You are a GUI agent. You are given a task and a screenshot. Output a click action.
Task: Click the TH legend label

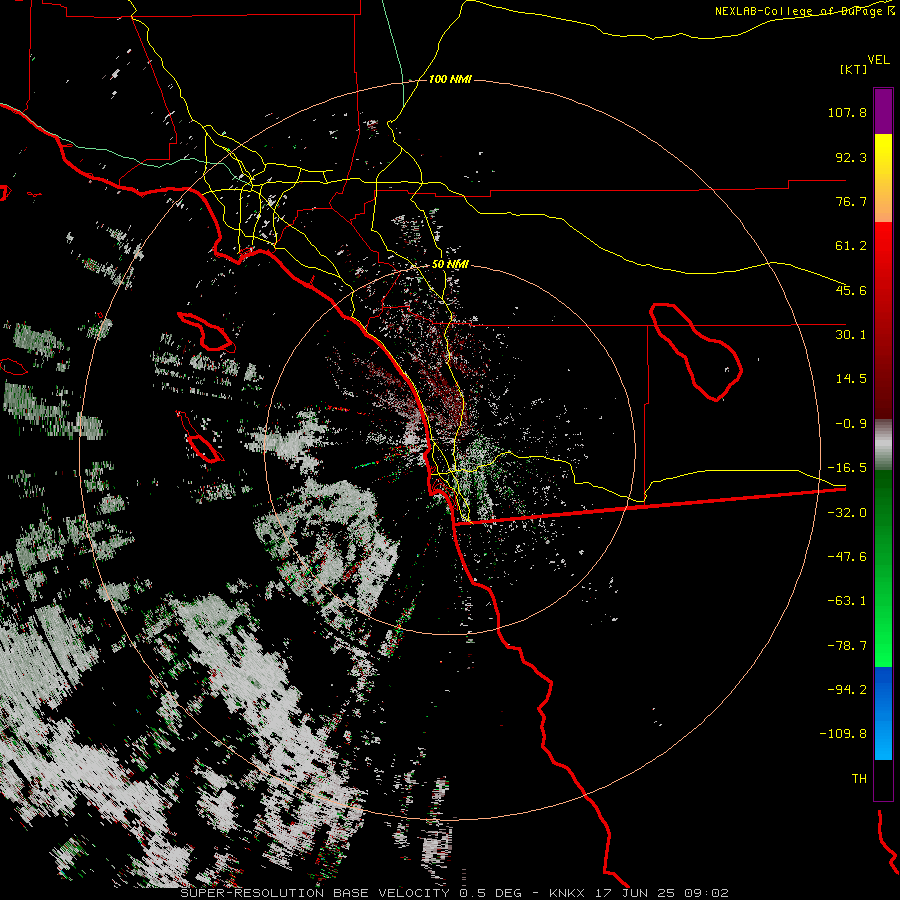[x=859, y=779]
